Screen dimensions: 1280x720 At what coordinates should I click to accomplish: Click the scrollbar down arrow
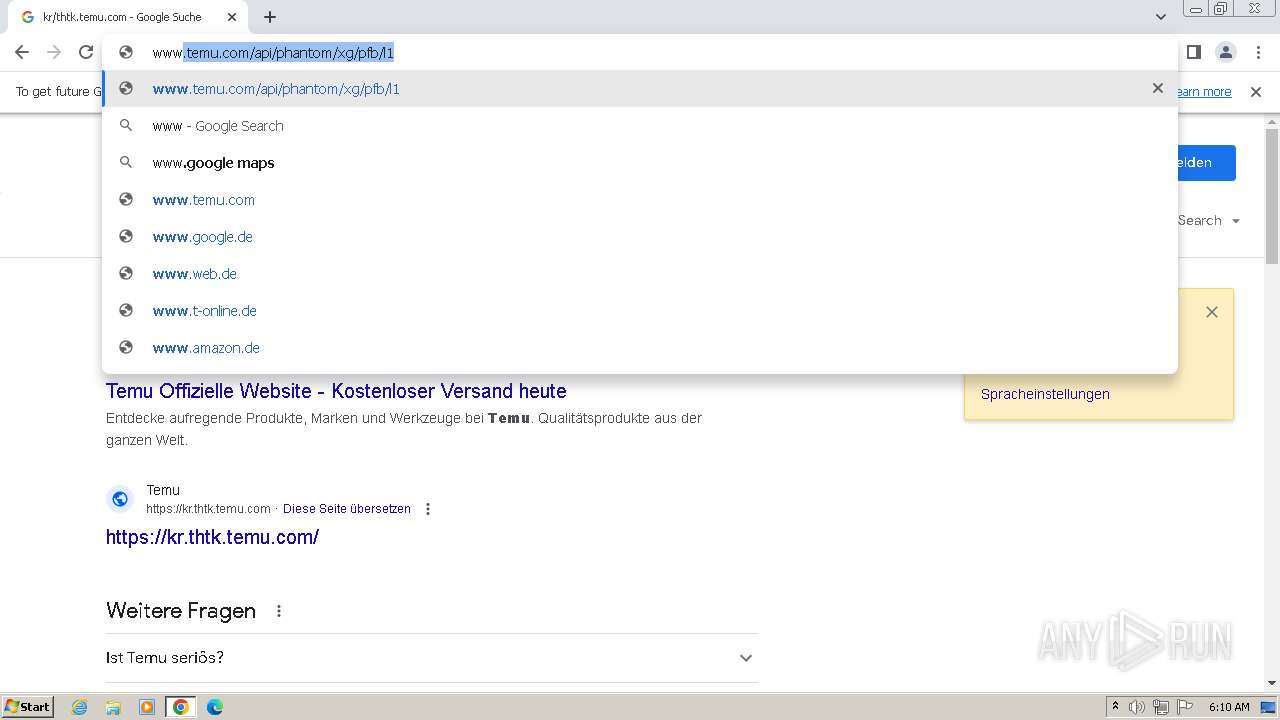tap(1272, 683)
